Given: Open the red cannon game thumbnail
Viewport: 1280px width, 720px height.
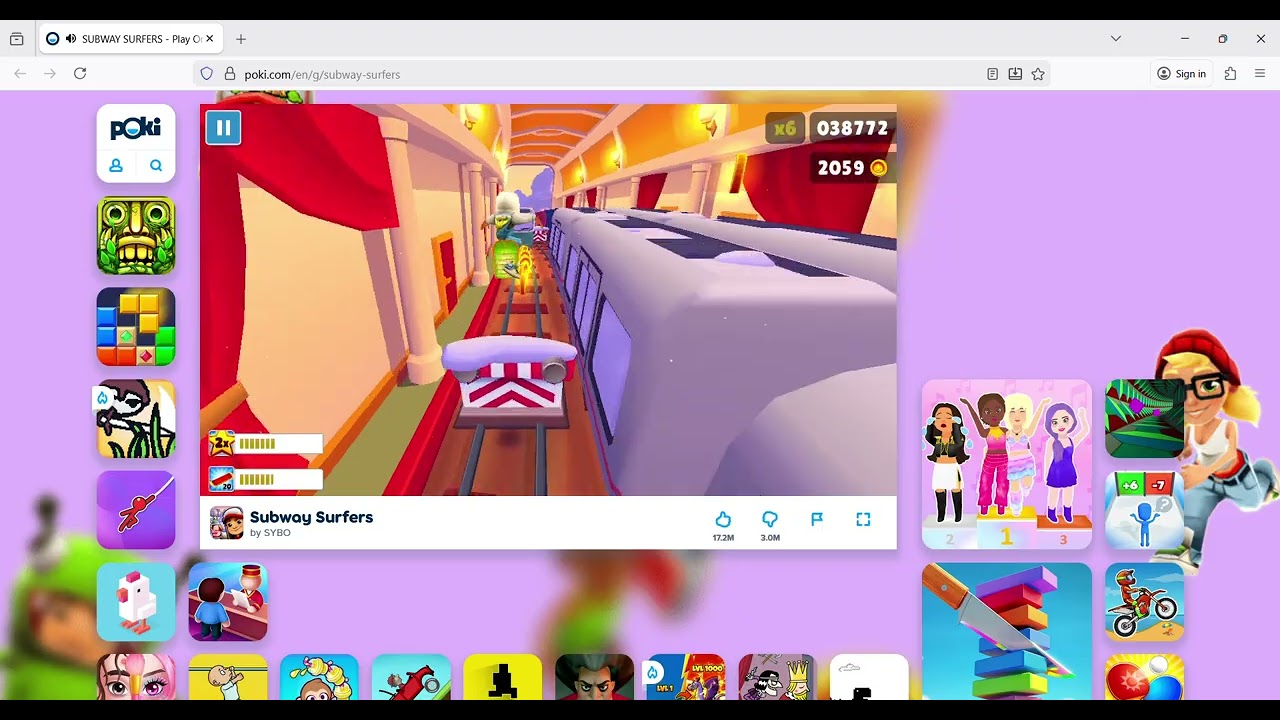Looking at the screenshot, I should click(411, 677).
